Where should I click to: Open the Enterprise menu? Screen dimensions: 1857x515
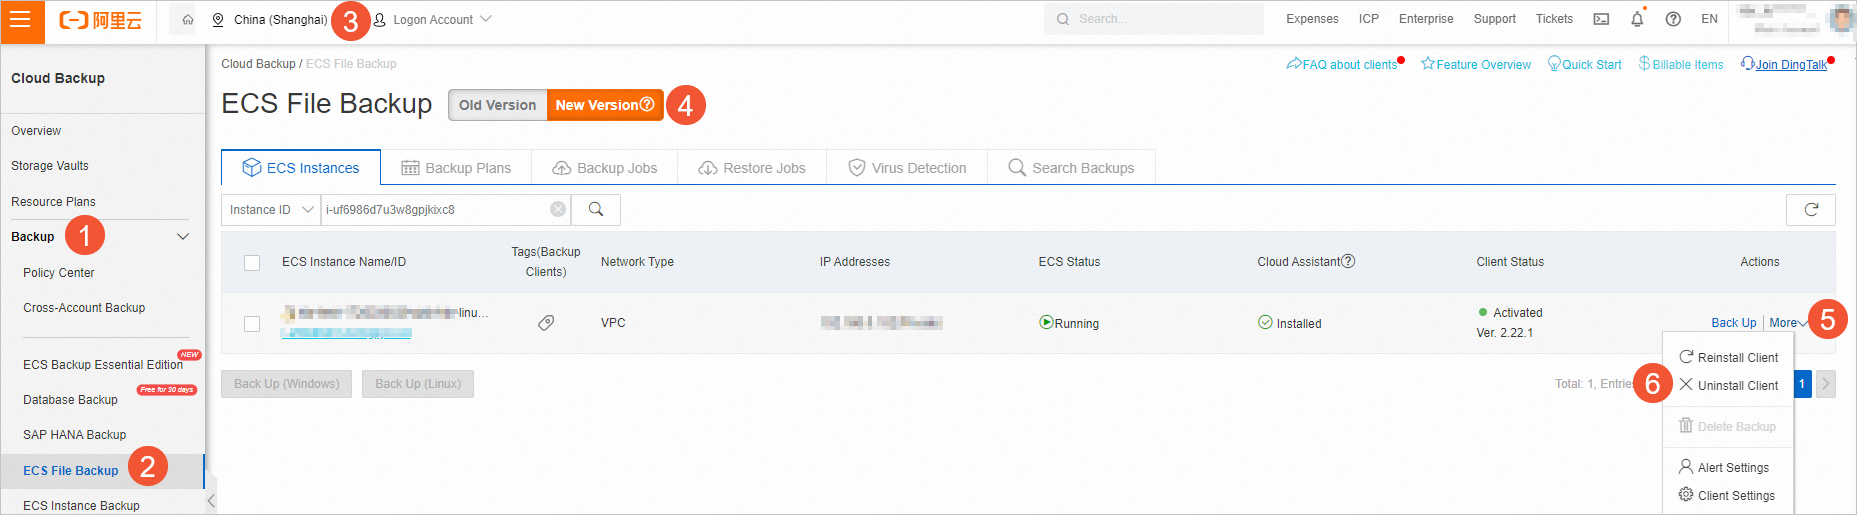click(x=1426, y=19)
